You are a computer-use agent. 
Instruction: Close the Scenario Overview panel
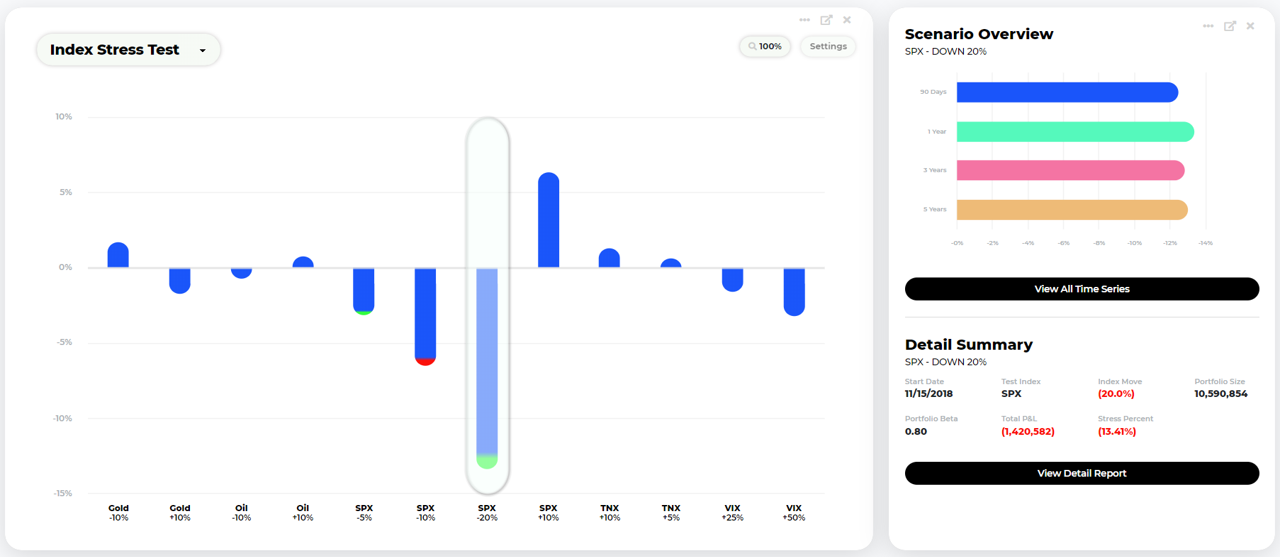(x=1250, y=26)
